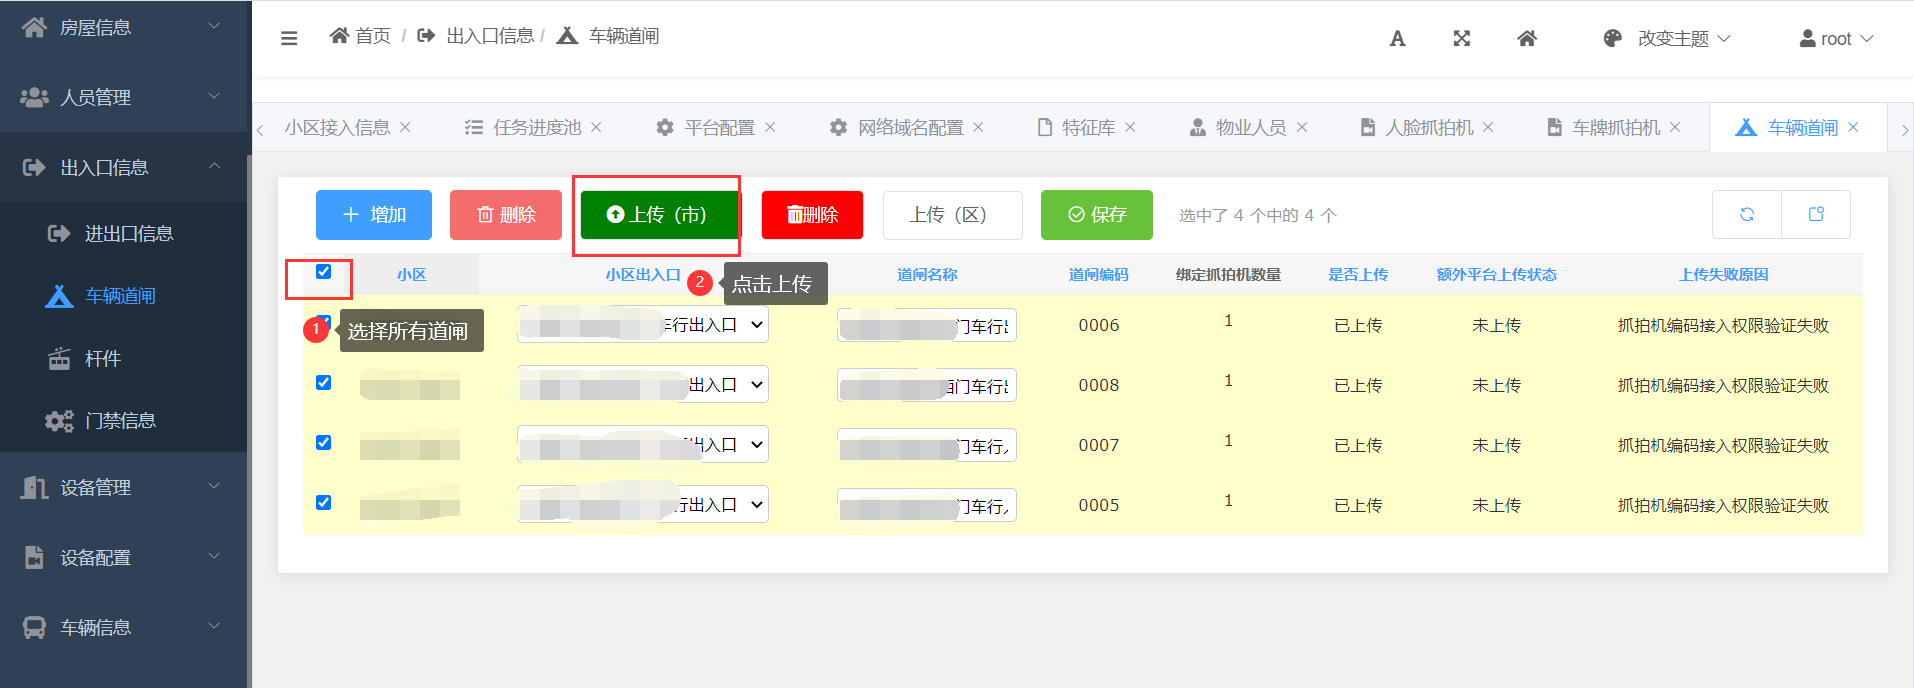1914x688 pixels.
Task: Switch to the 小区接入信息 tab
Action: pyautogui.click(x=337, y=127)
